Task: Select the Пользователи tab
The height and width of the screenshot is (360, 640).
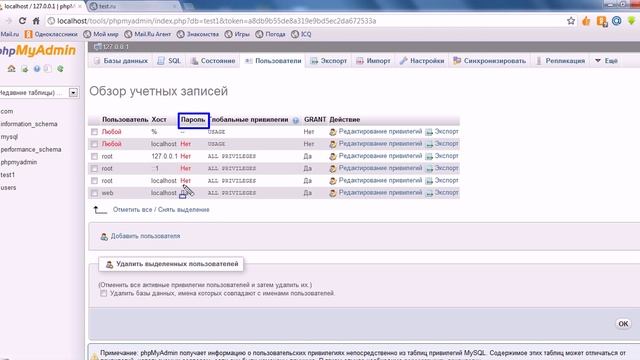Action: tap(273, 61)
